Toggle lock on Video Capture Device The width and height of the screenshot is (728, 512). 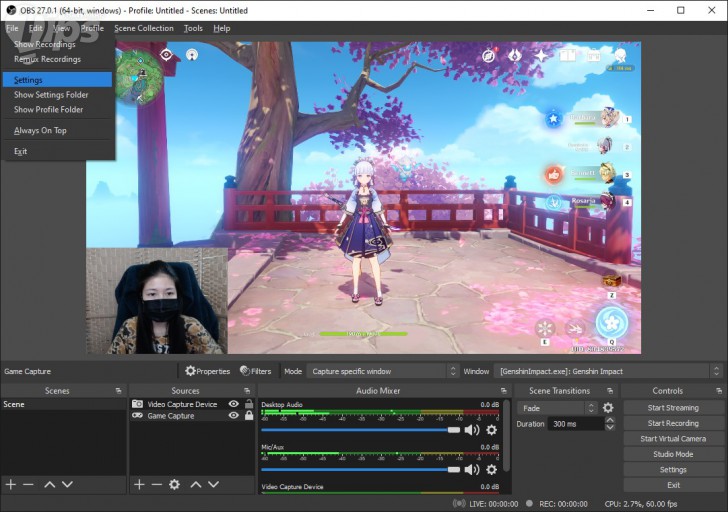tap(249, 404)
